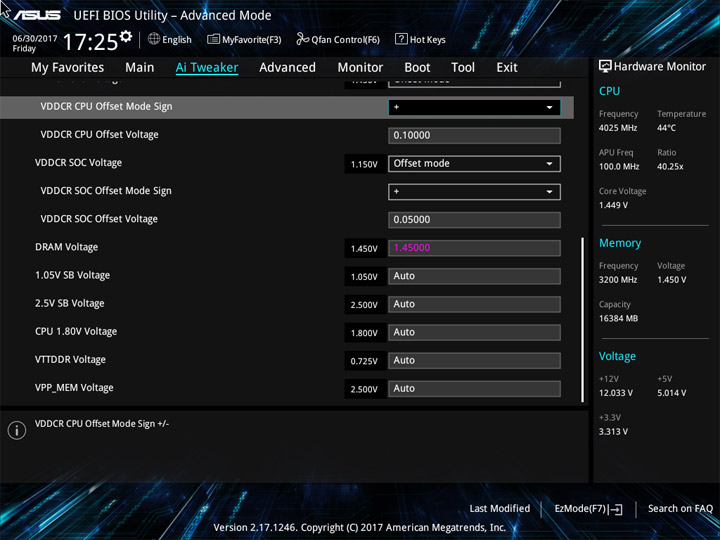Click the Memory section heading
The height and width of the screenshot is (540, 720).
click(620, 243)
